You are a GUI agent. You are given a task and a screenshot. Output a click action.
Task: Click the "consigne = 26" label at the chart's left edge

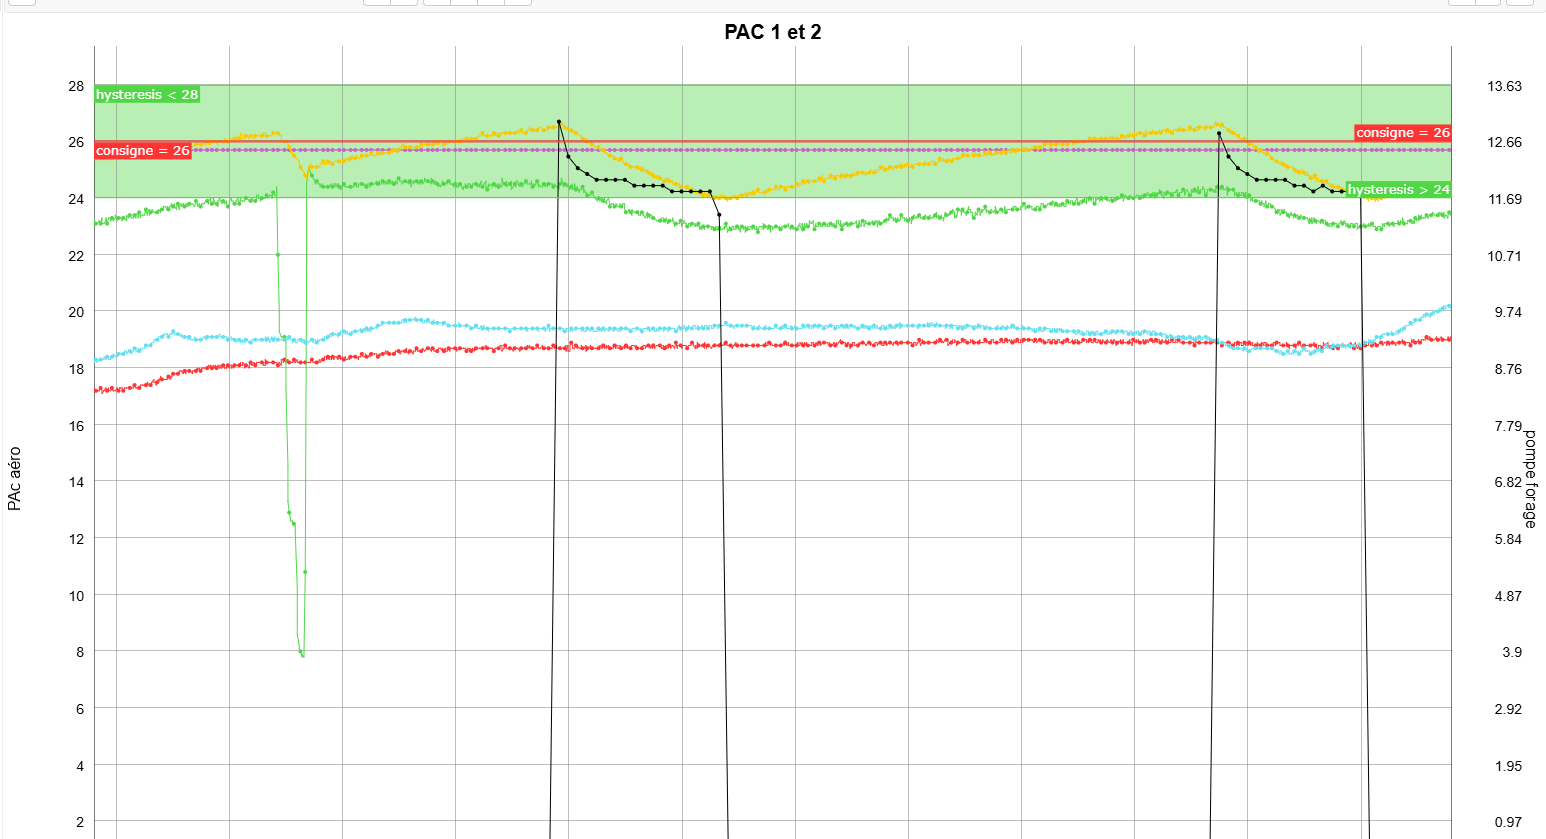(x=143, y=151)
